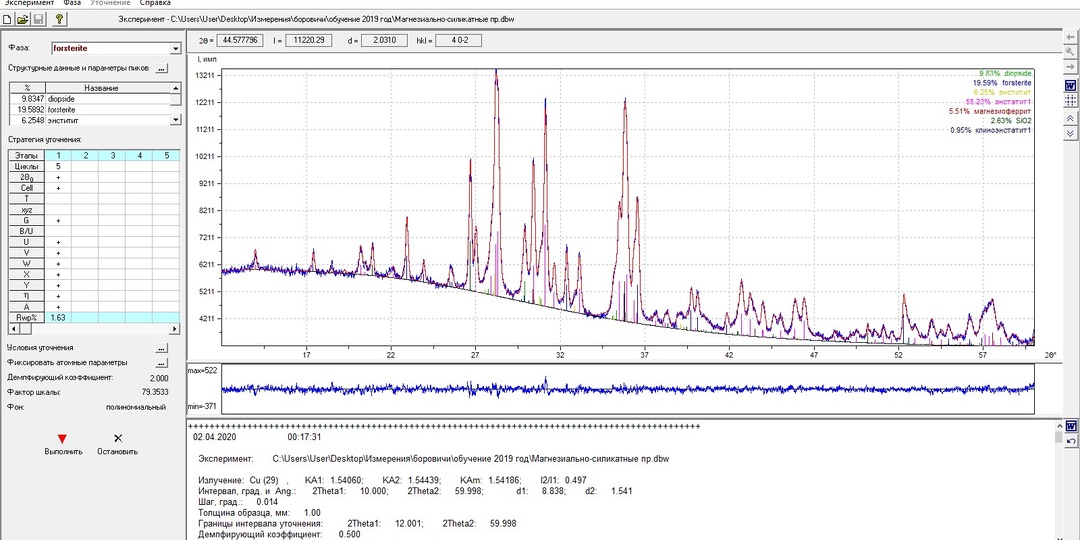Open the Справка menu

(x=155, y=3)
